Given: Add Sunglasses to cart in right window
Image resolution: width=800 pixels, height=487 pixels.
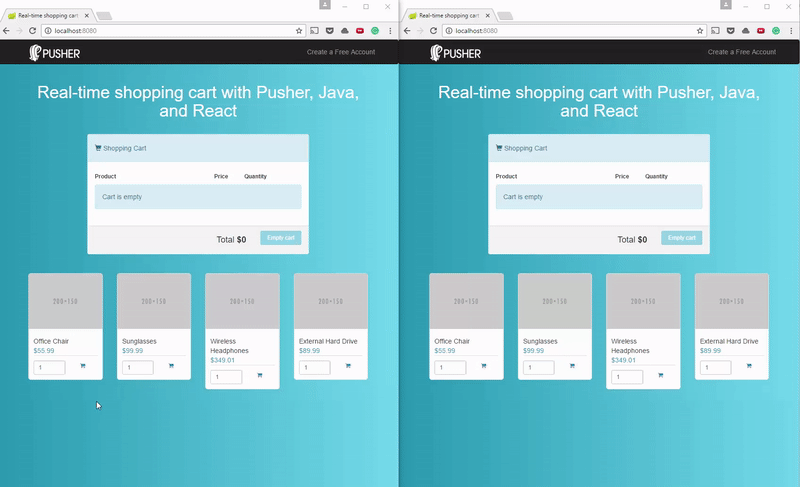Looking at the screenshot, I should (x=572, y=366).
